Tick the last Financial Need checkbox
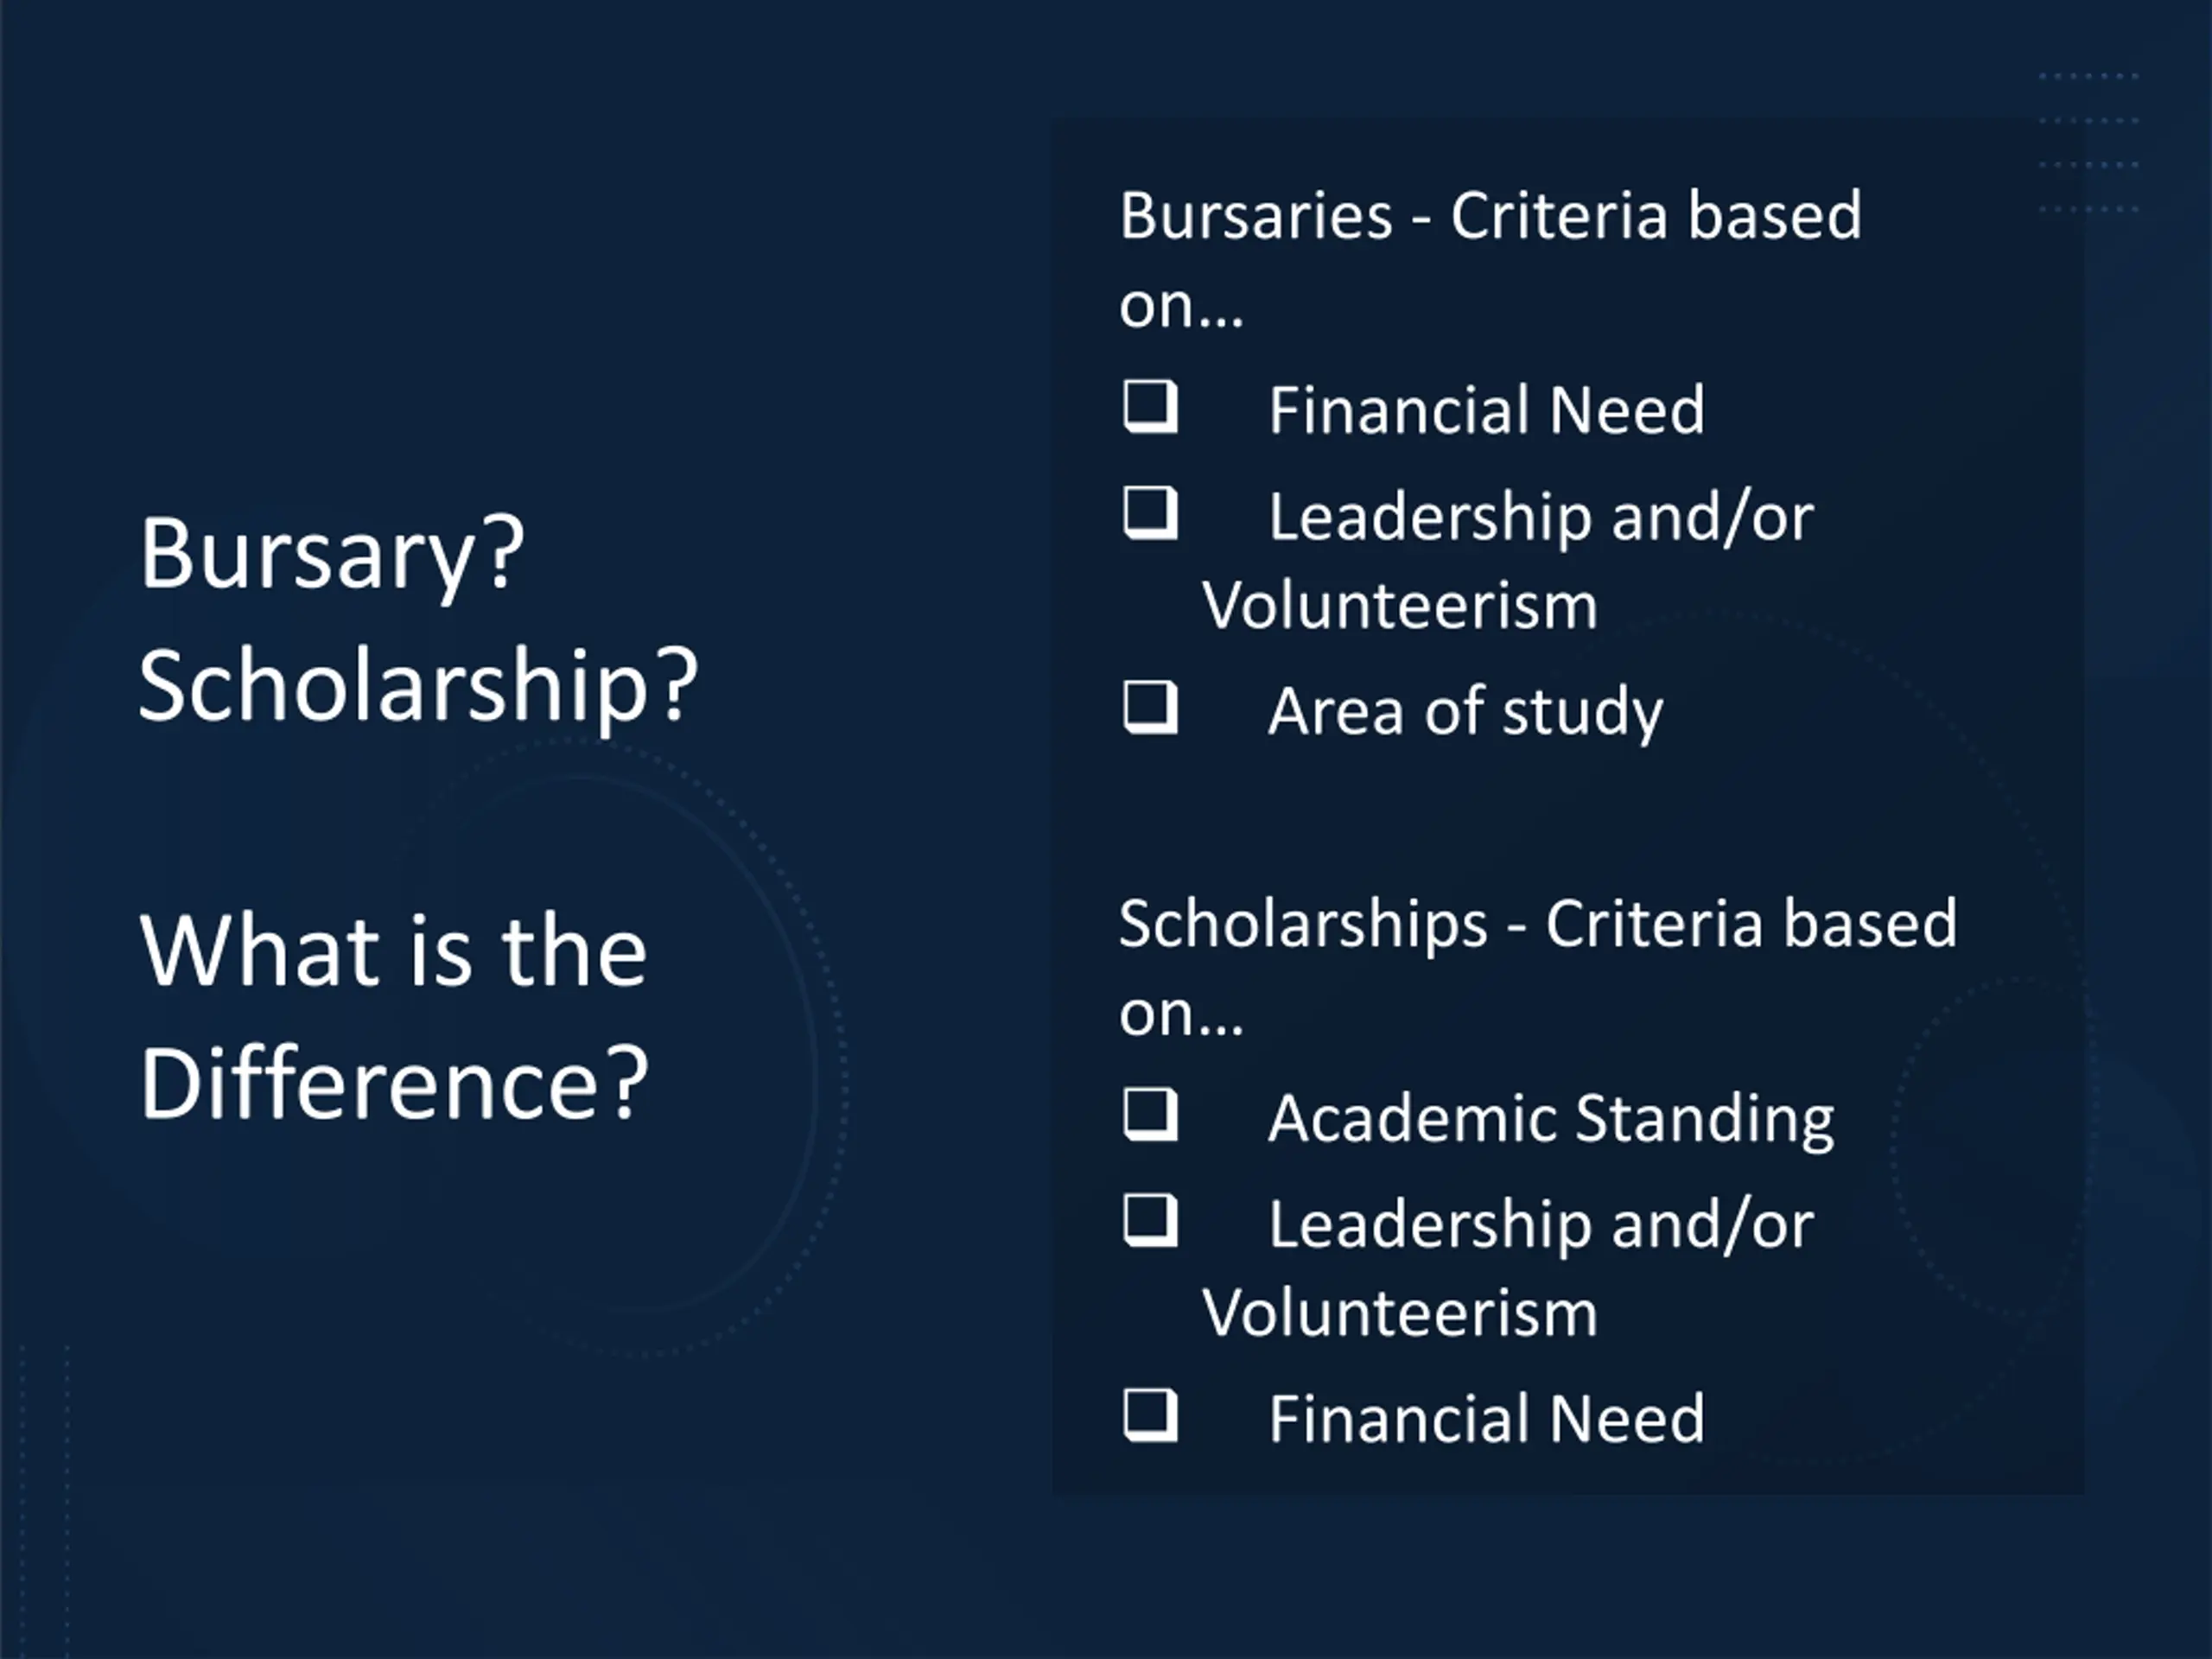Image resolution: width=2212 pixels, height=1659 pixels. click(x=1150, y=1415)
